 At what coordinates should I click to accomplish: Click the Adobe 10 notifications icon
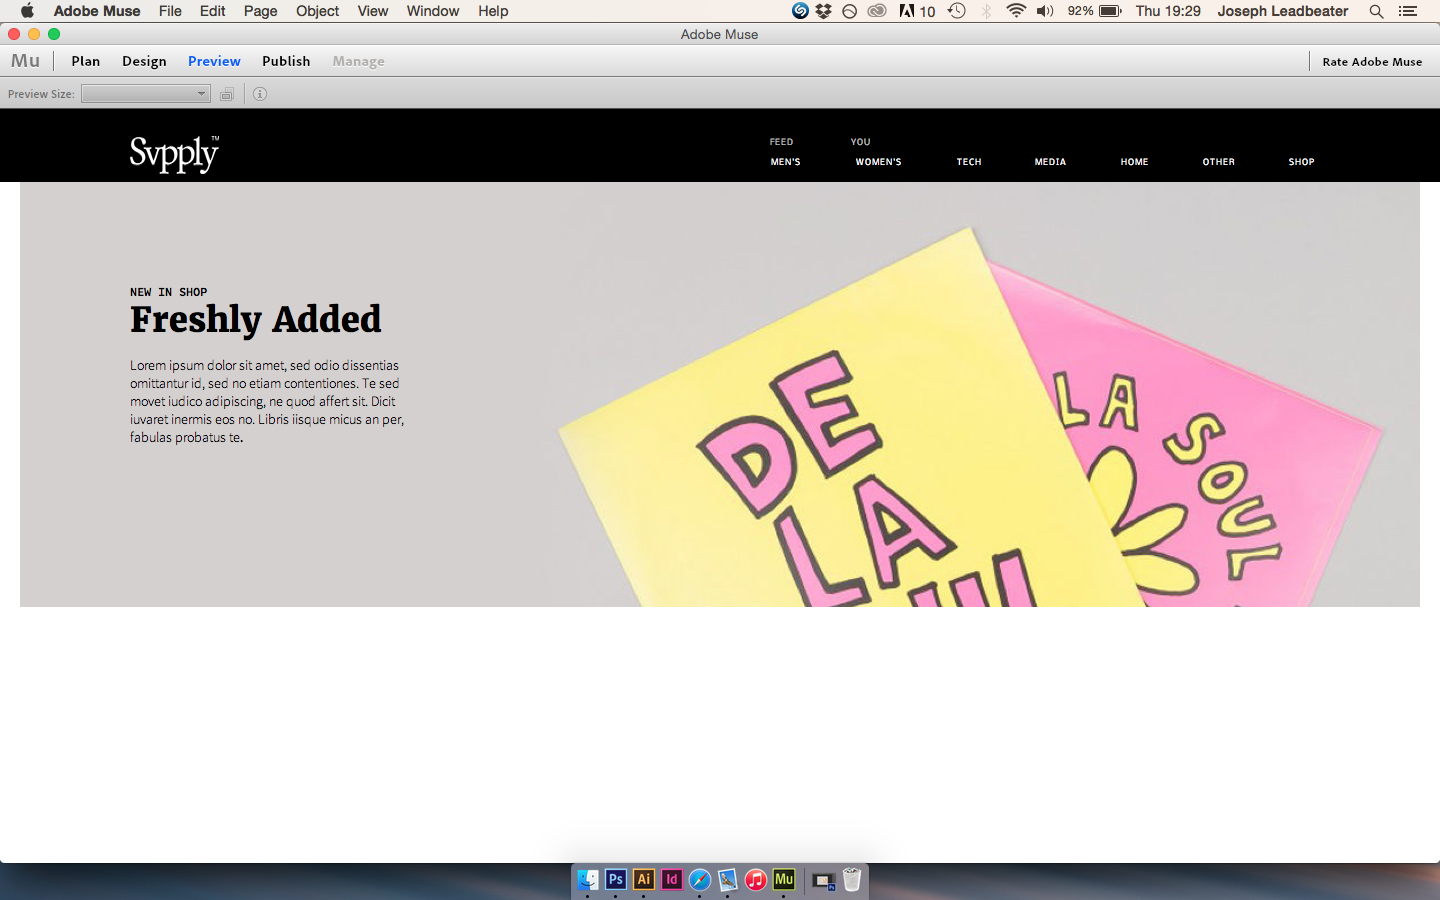coord(917,11)
